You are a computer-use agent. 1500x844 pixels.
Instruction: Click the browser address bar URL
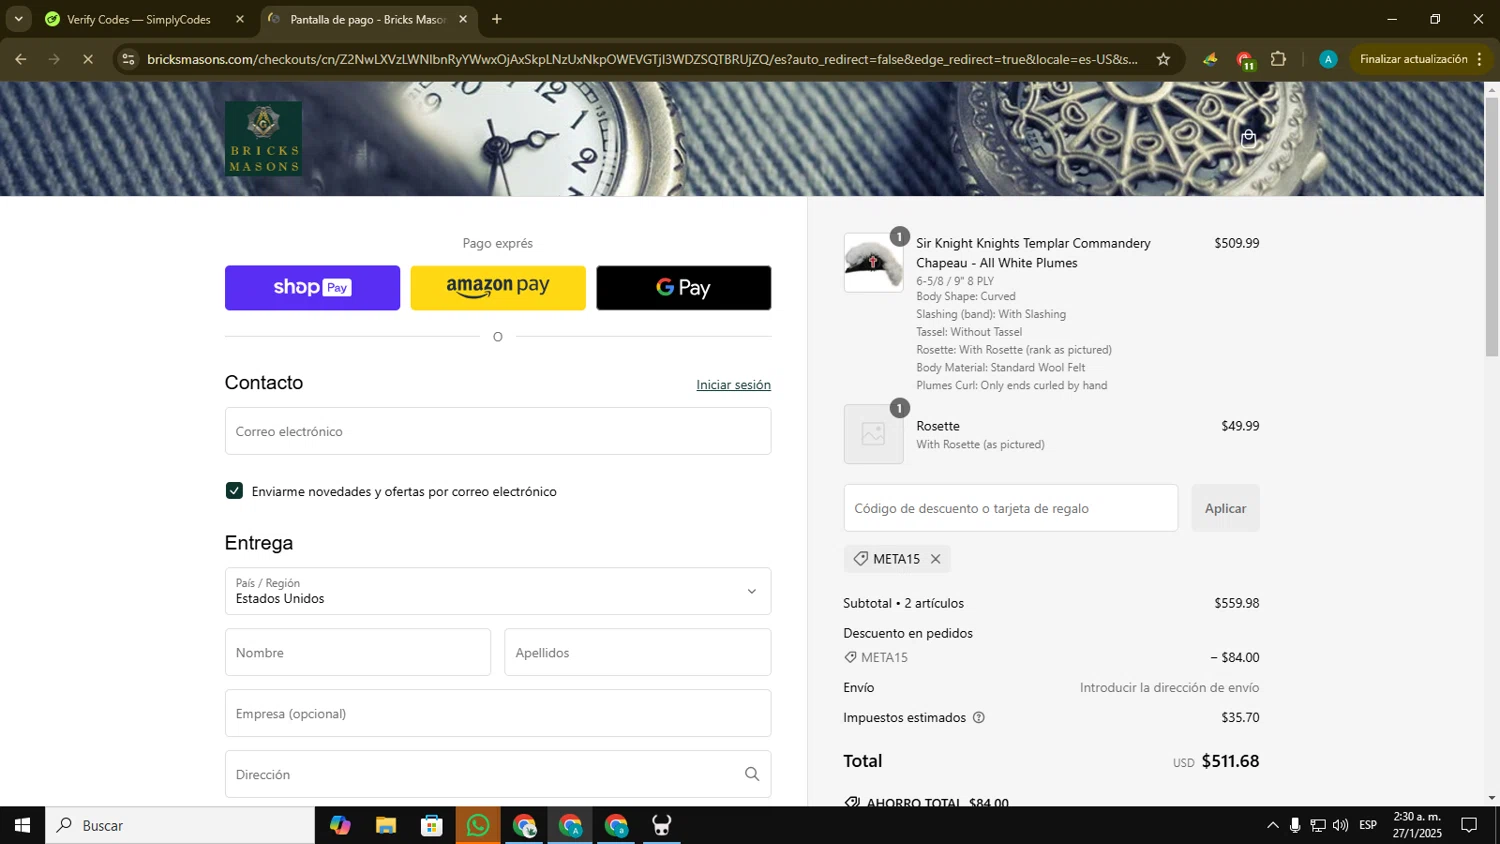(x=642, y=59)
